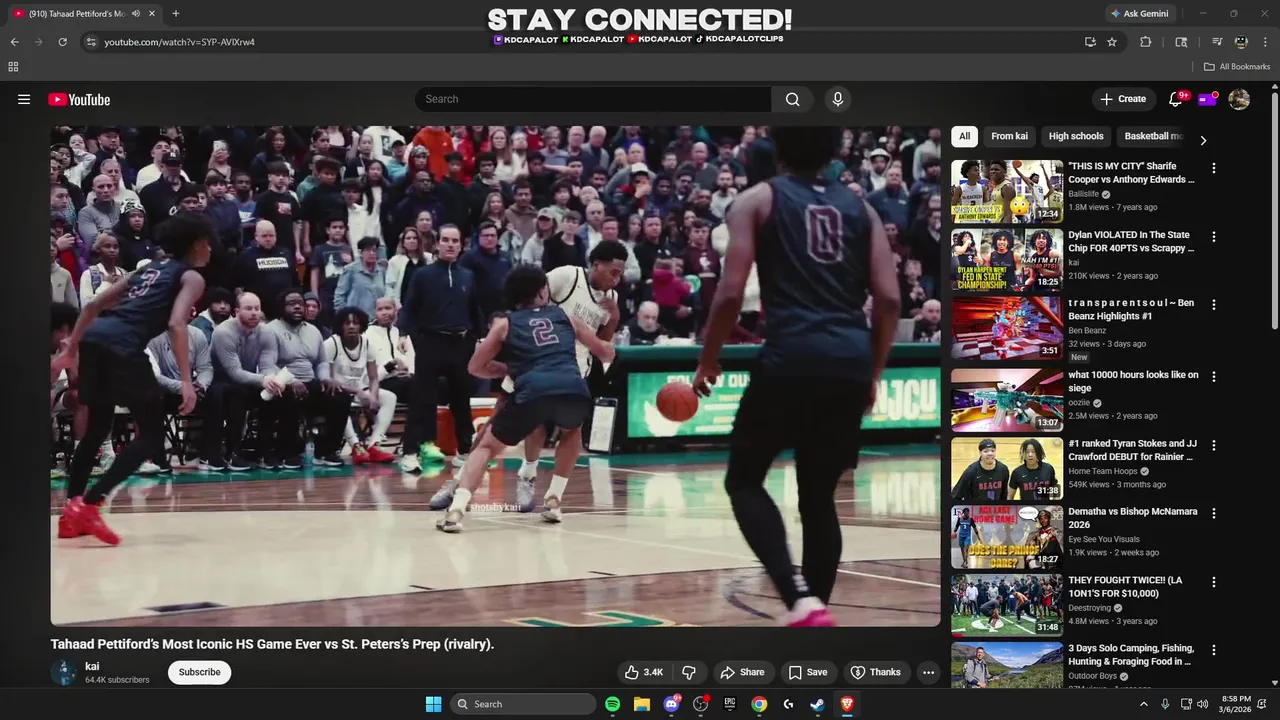The width and height of the screenshot is (1280, 720).
Task: Open the Dylan VIOLATED video thumbnail
Action: [x=1006, y=260]
